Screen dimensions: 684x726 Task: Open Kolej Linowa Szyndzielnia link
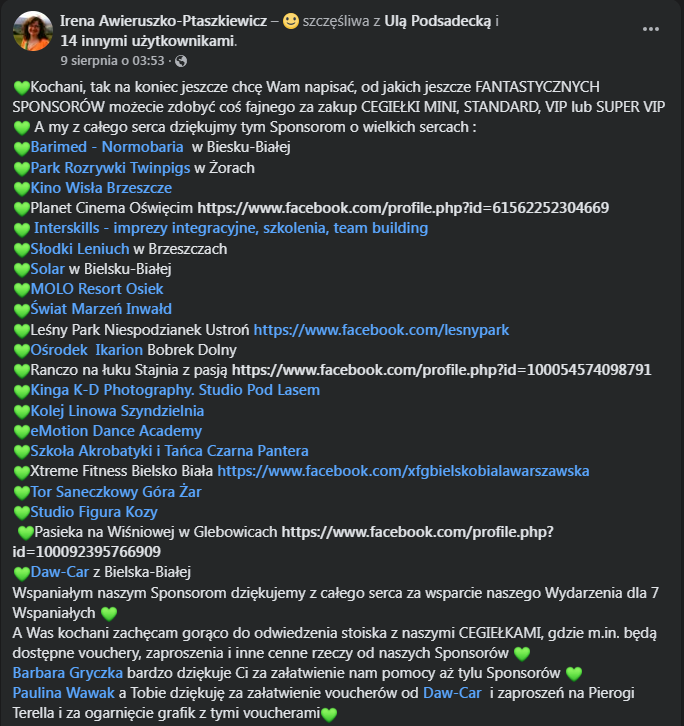(x=117, y=411)
